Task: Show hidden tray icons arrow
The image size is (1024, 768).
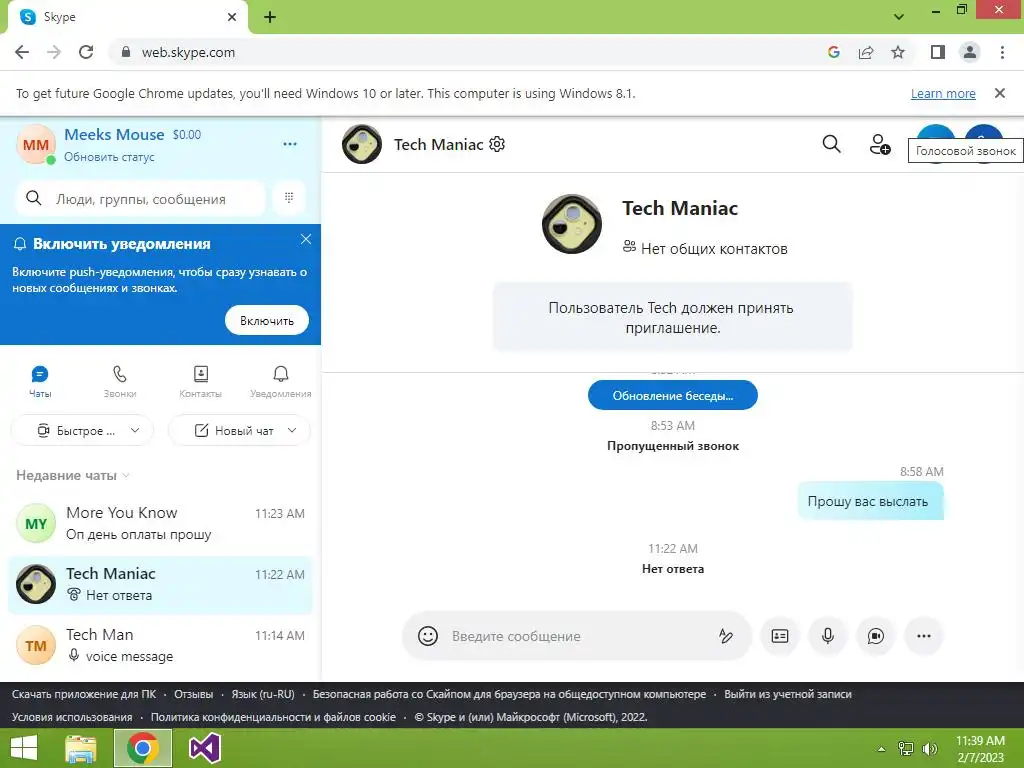Action: pyautogui.click(x=882, y=749)
